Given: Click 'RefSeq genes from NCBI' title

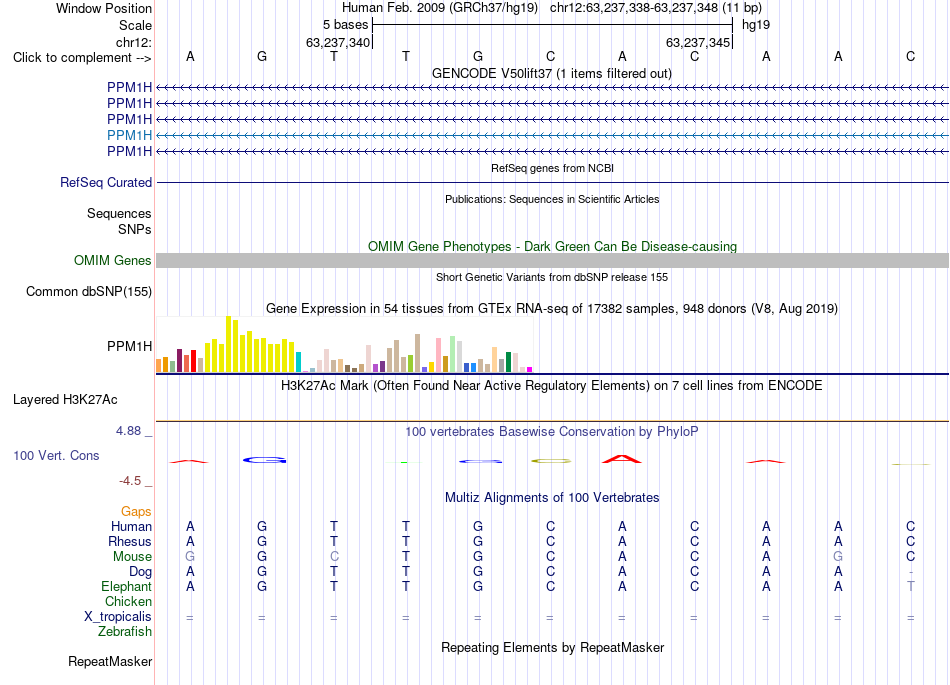Looking at the screenshot, I should (552, 168).
